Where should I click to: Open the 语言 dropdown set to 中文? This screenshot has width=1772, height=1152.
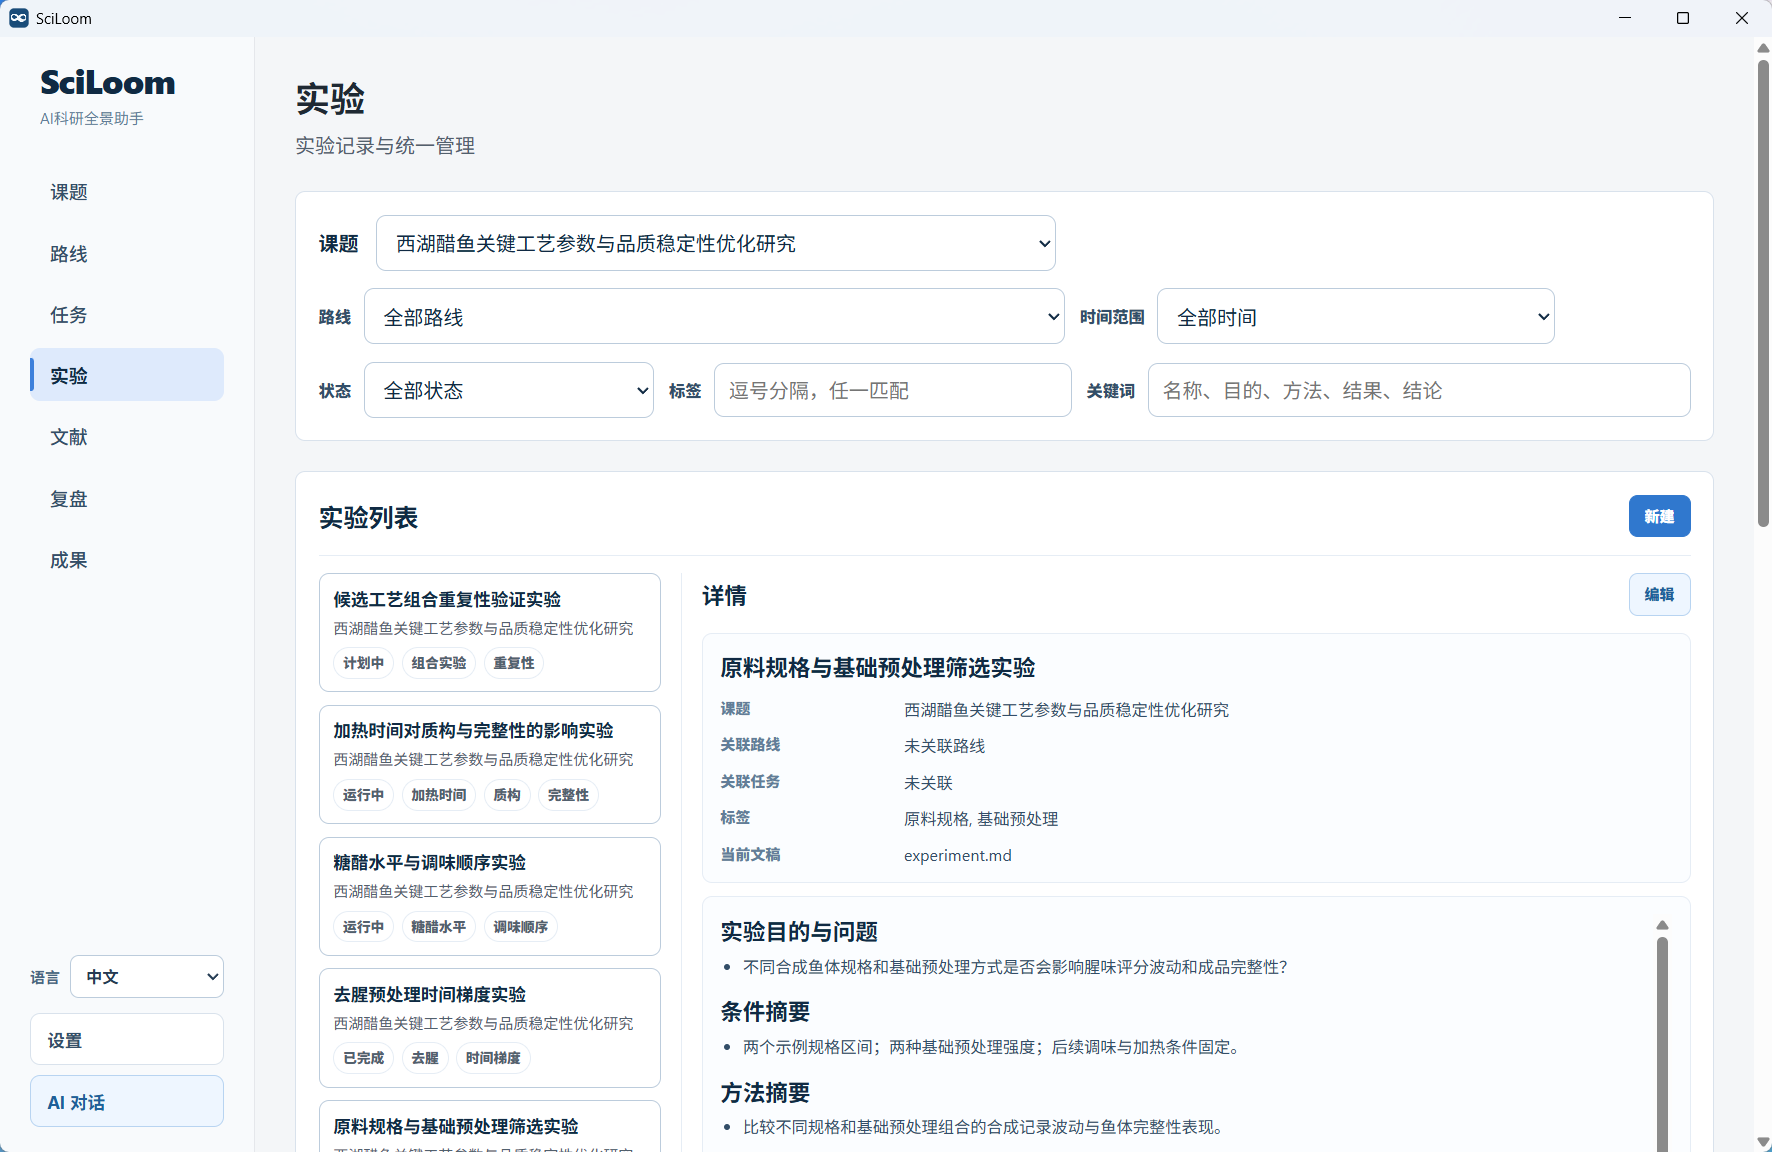147,977
